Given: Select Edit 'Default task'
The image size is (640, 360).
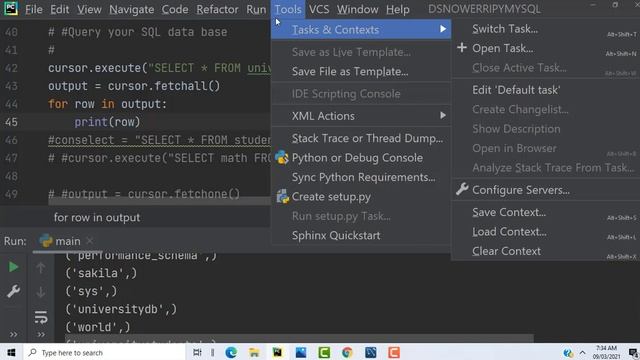Looking at the screenshot, I should [546, 90].
